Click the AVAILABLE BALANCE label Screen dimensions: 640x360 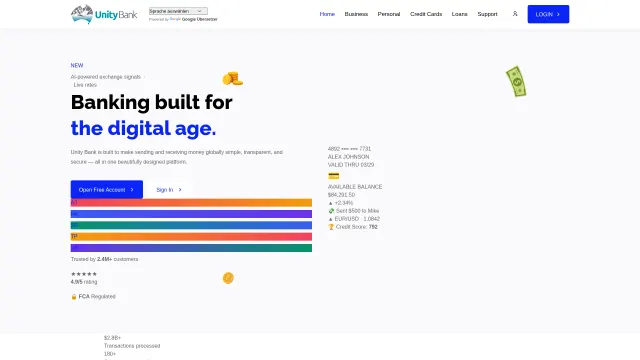(355, 187)
